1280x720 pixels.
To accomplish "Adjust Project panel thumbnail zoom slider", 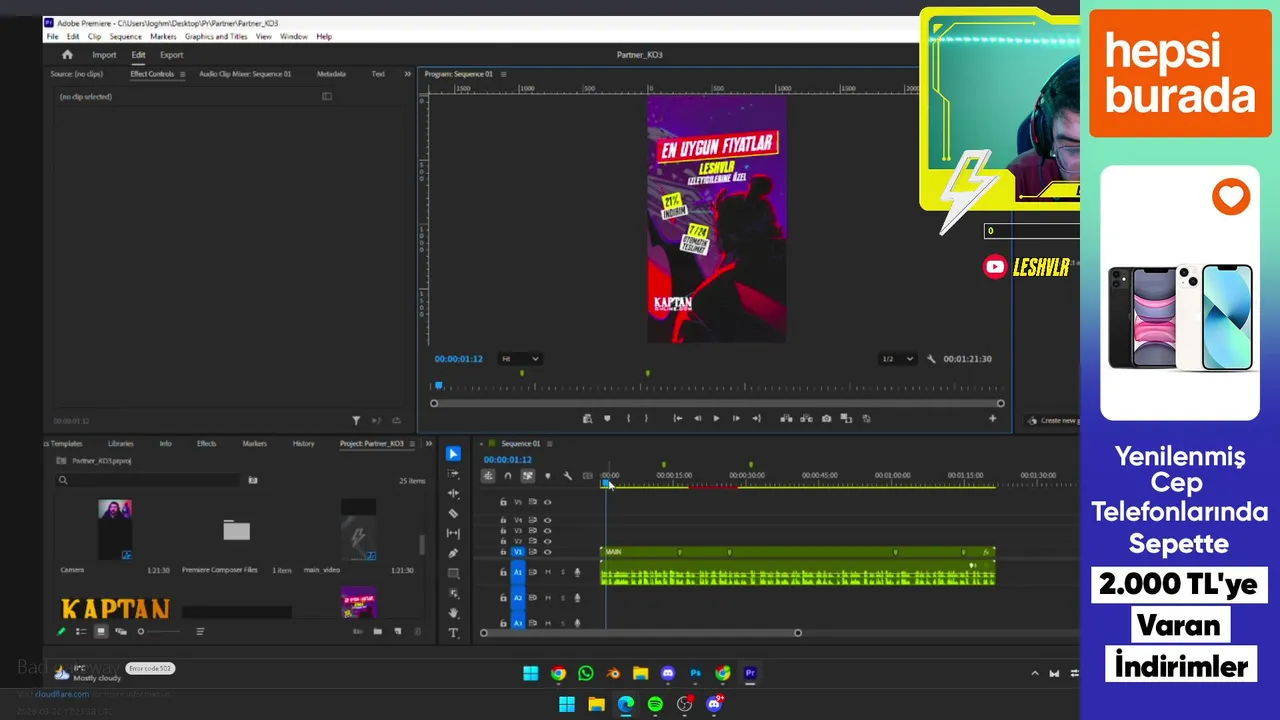I will tap(160, 631).
